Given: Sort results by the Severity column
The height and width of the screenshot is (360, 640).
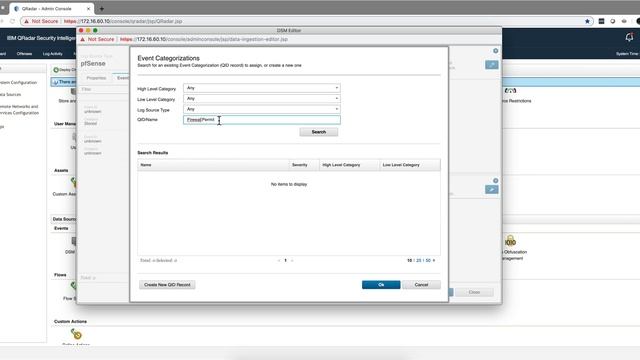Looking at the screenshot, I should (304, 165).
